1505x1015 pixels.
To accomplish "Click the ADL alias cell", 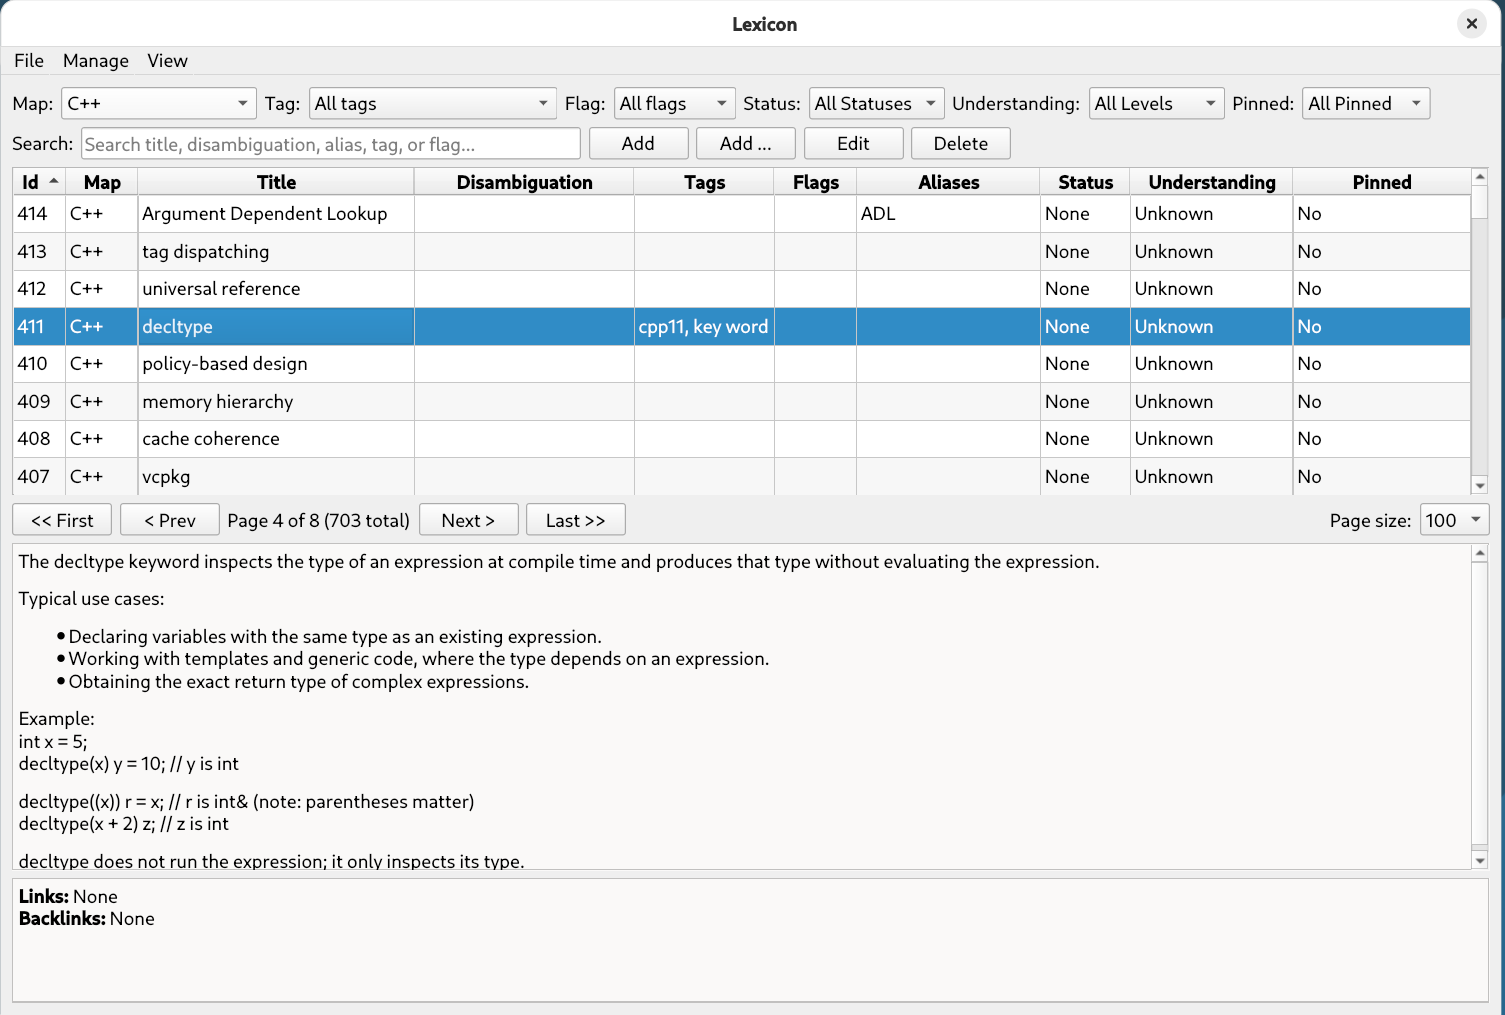I will point(948,214).
